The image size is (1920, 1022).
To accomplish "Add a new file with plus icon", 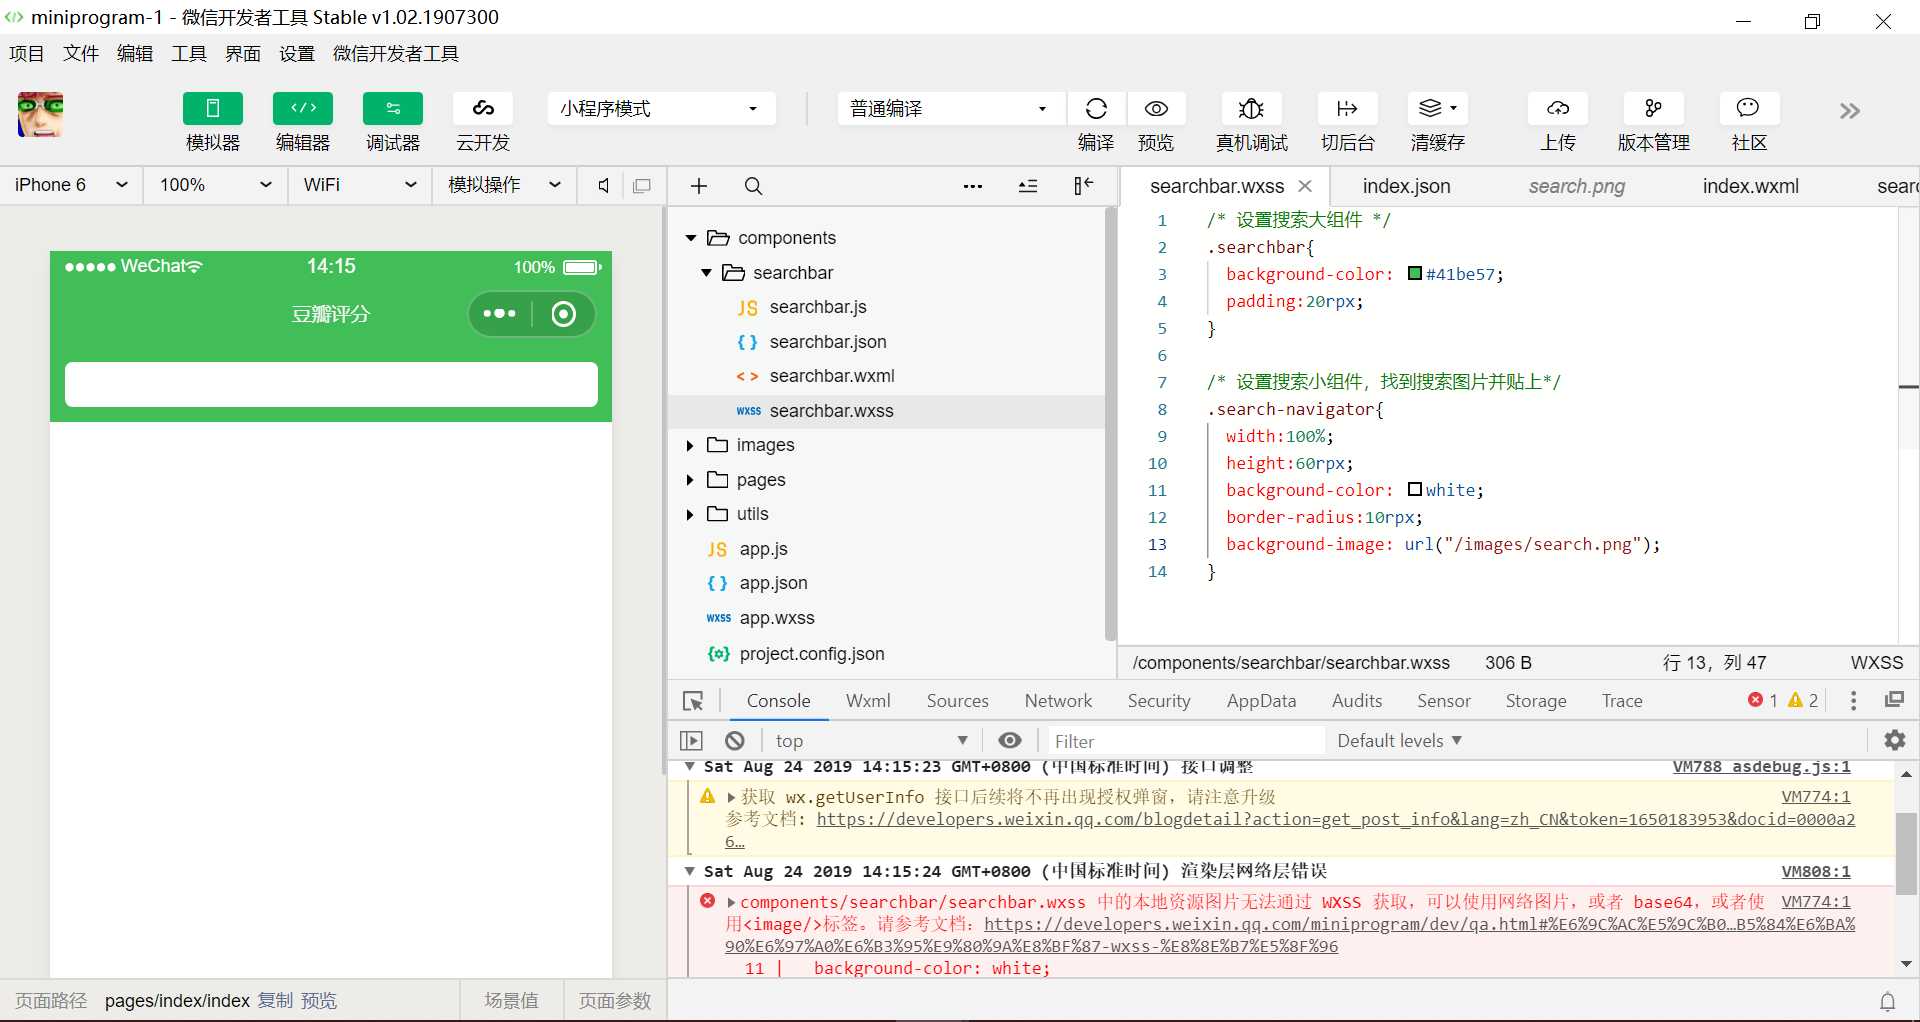I will pyautogui.click(x=699, y=186).
